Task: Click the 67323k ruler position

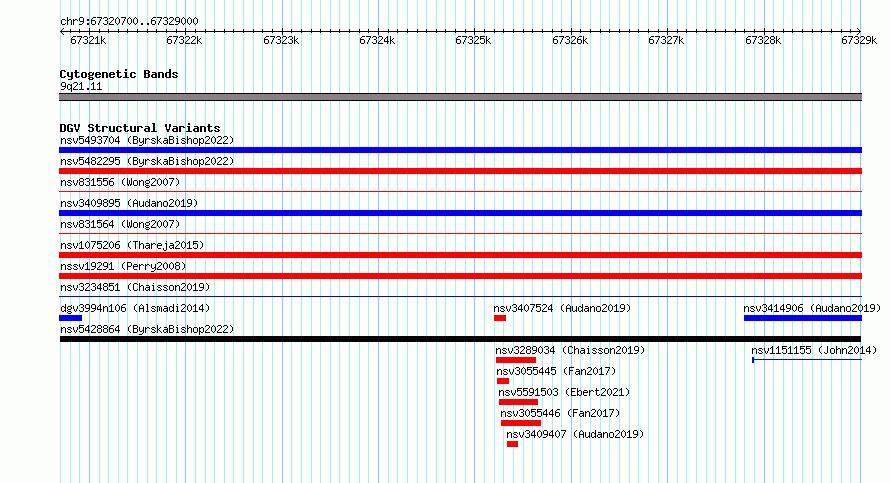Action: (281, 40)
